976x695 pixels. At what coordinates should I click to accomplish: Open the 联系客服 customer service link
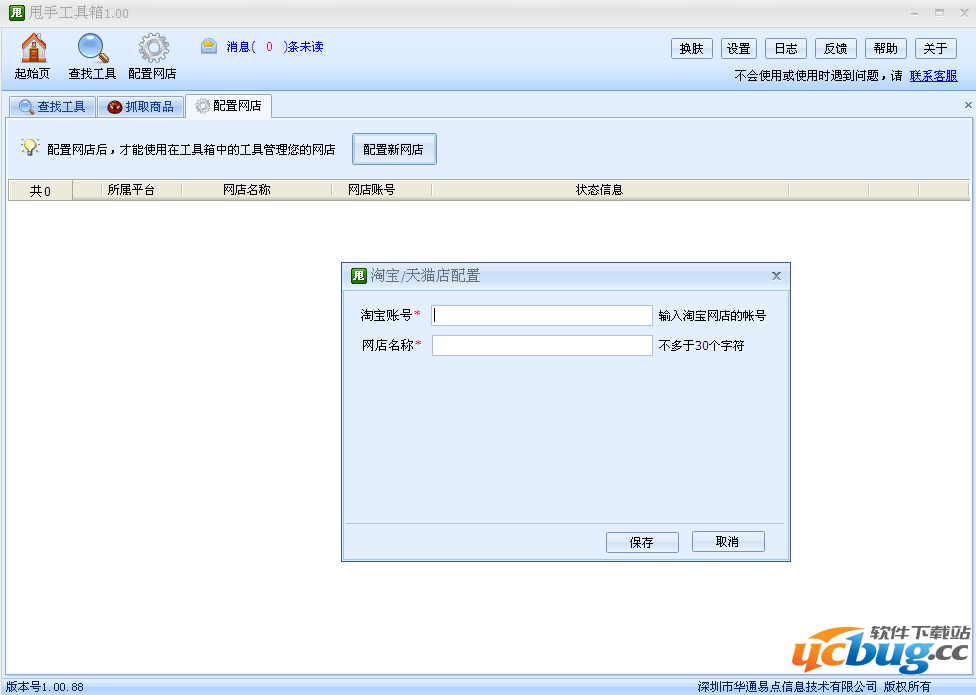(x=933, y=76)
